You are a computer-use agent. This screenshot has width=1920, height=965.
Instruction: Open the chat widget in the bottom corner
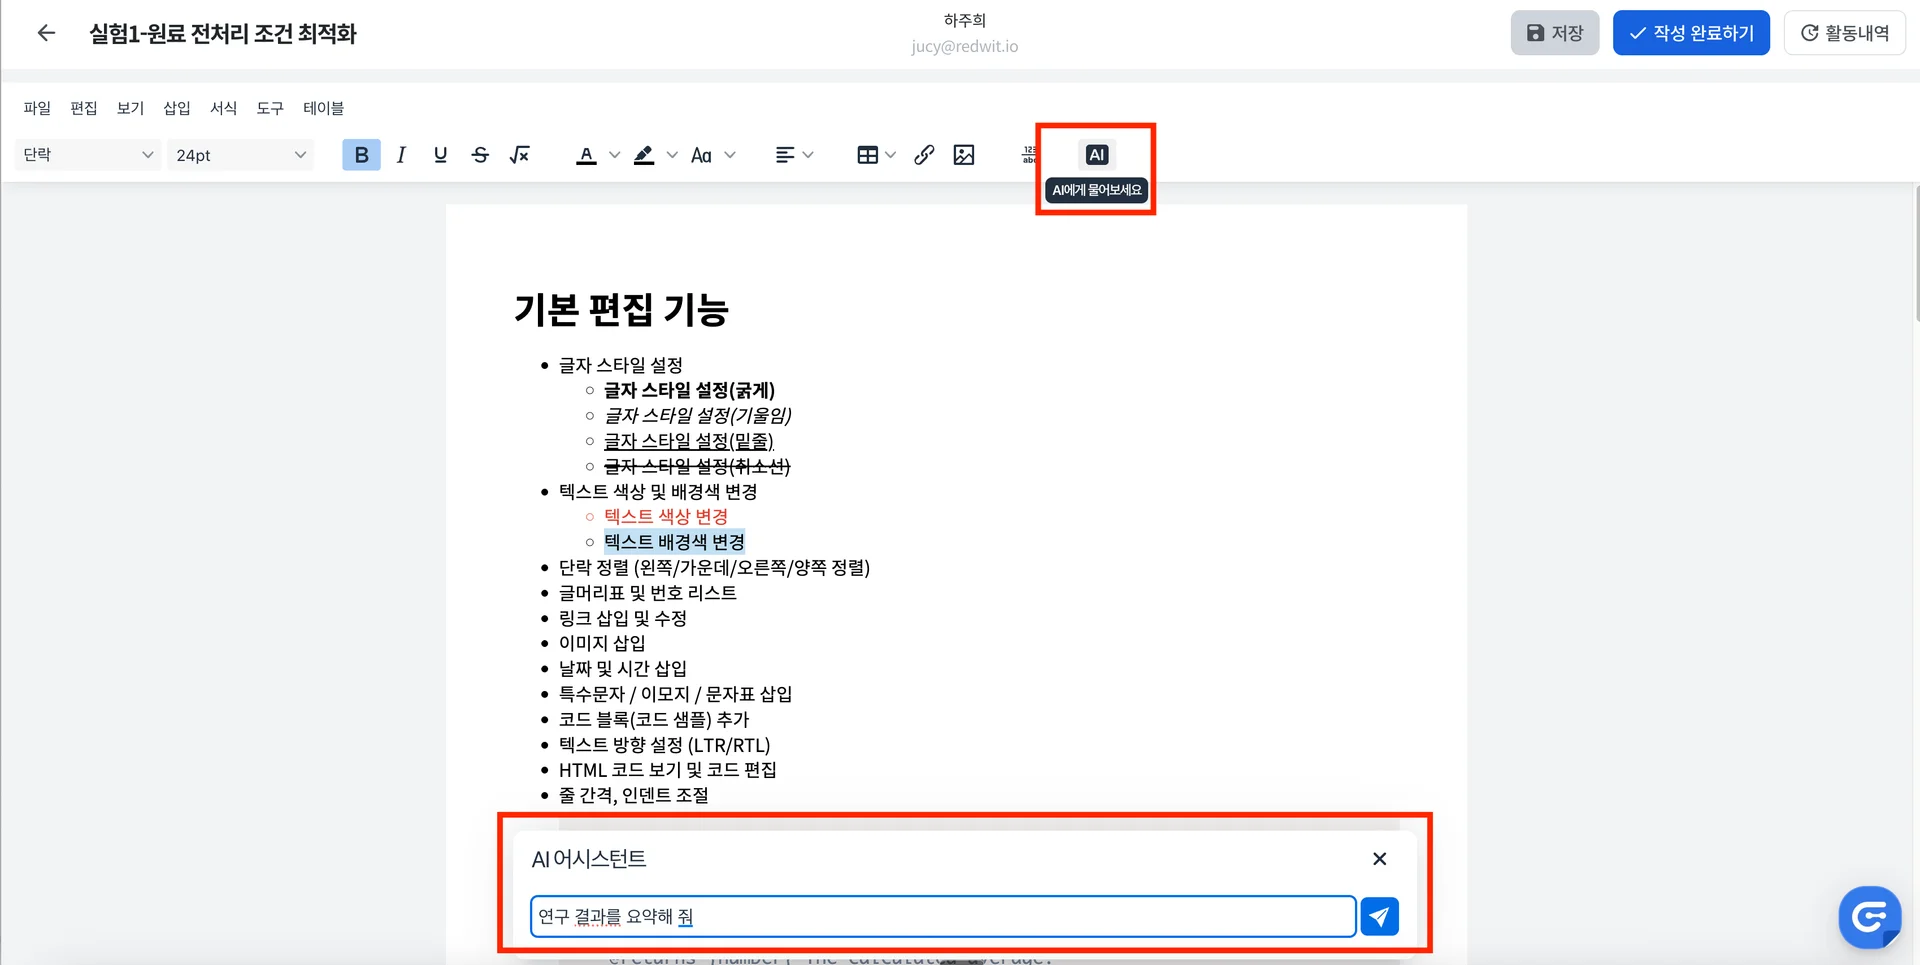coord(1869,917)
